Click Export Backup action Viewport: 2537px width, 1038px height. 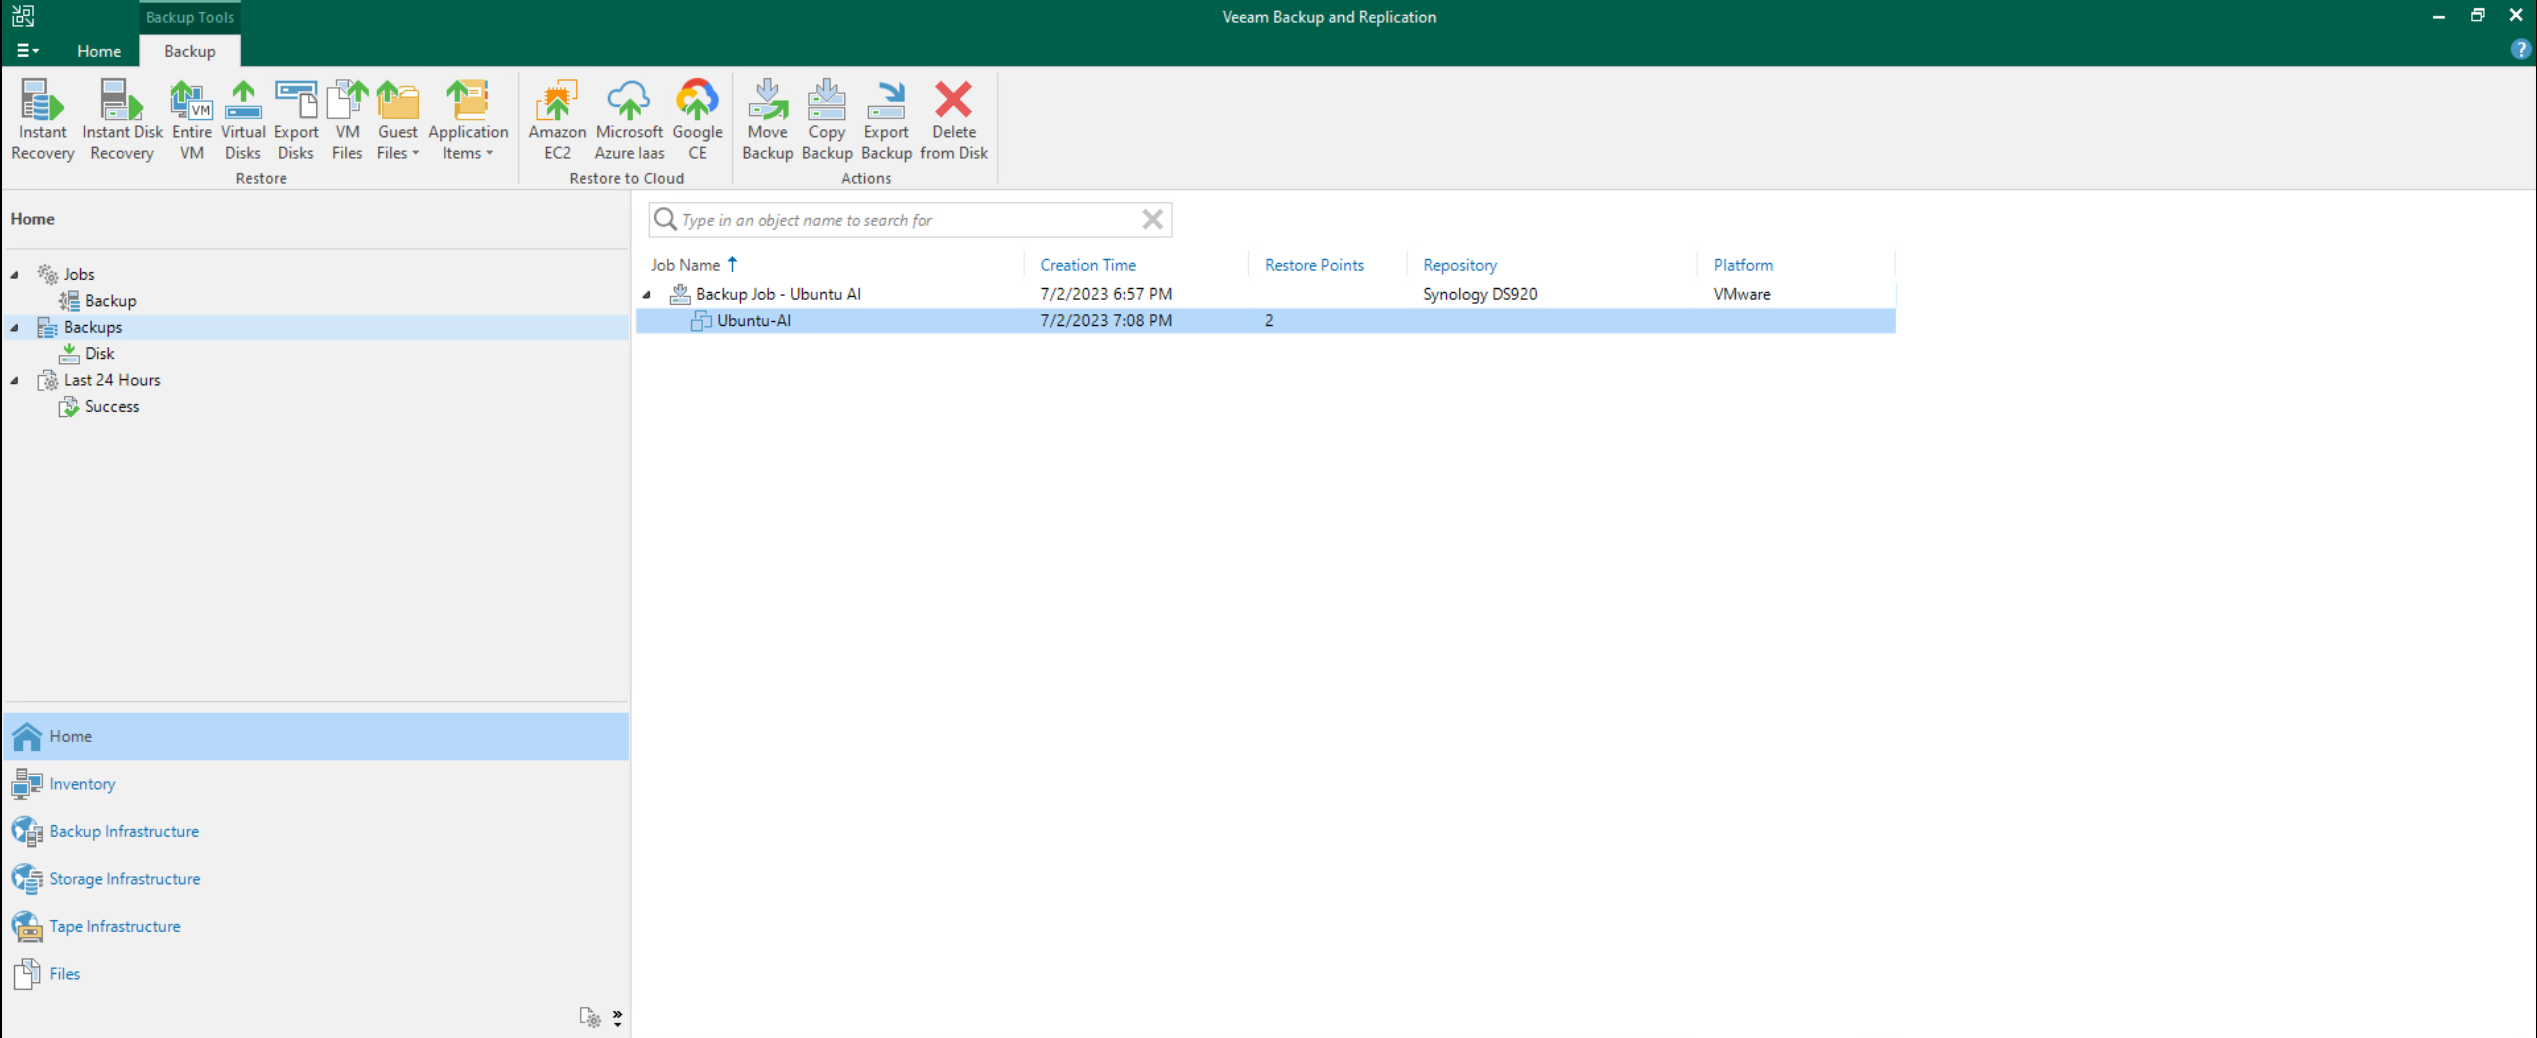click(886, 119)
